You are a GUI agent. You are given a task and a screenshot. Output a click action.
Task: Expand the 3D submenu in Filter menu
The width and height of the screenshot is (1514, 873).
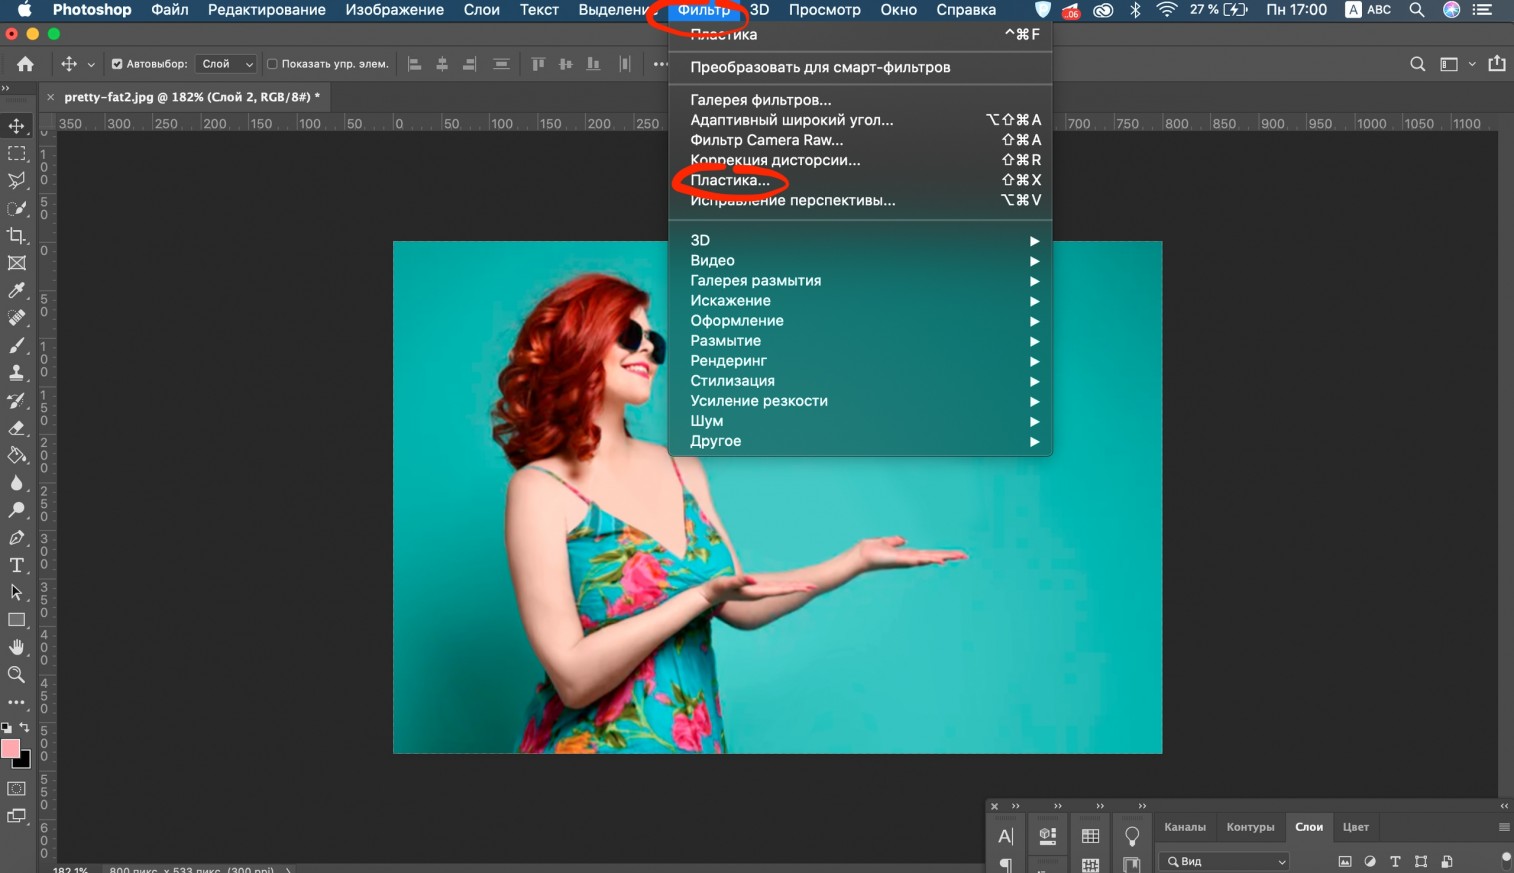(x=860, y=240)
